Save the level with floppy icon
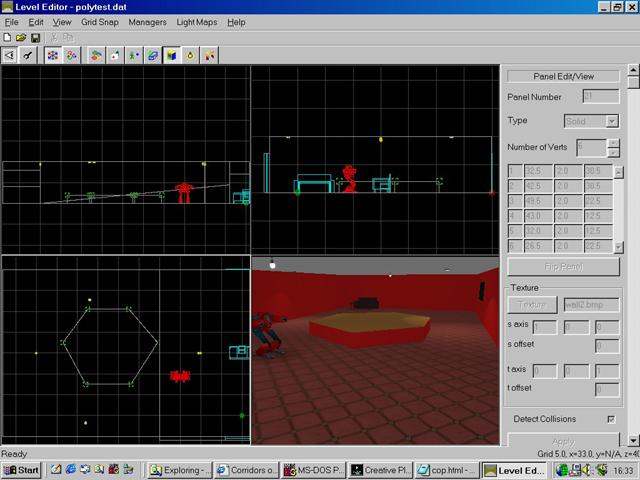 click(x=36, y=38)
